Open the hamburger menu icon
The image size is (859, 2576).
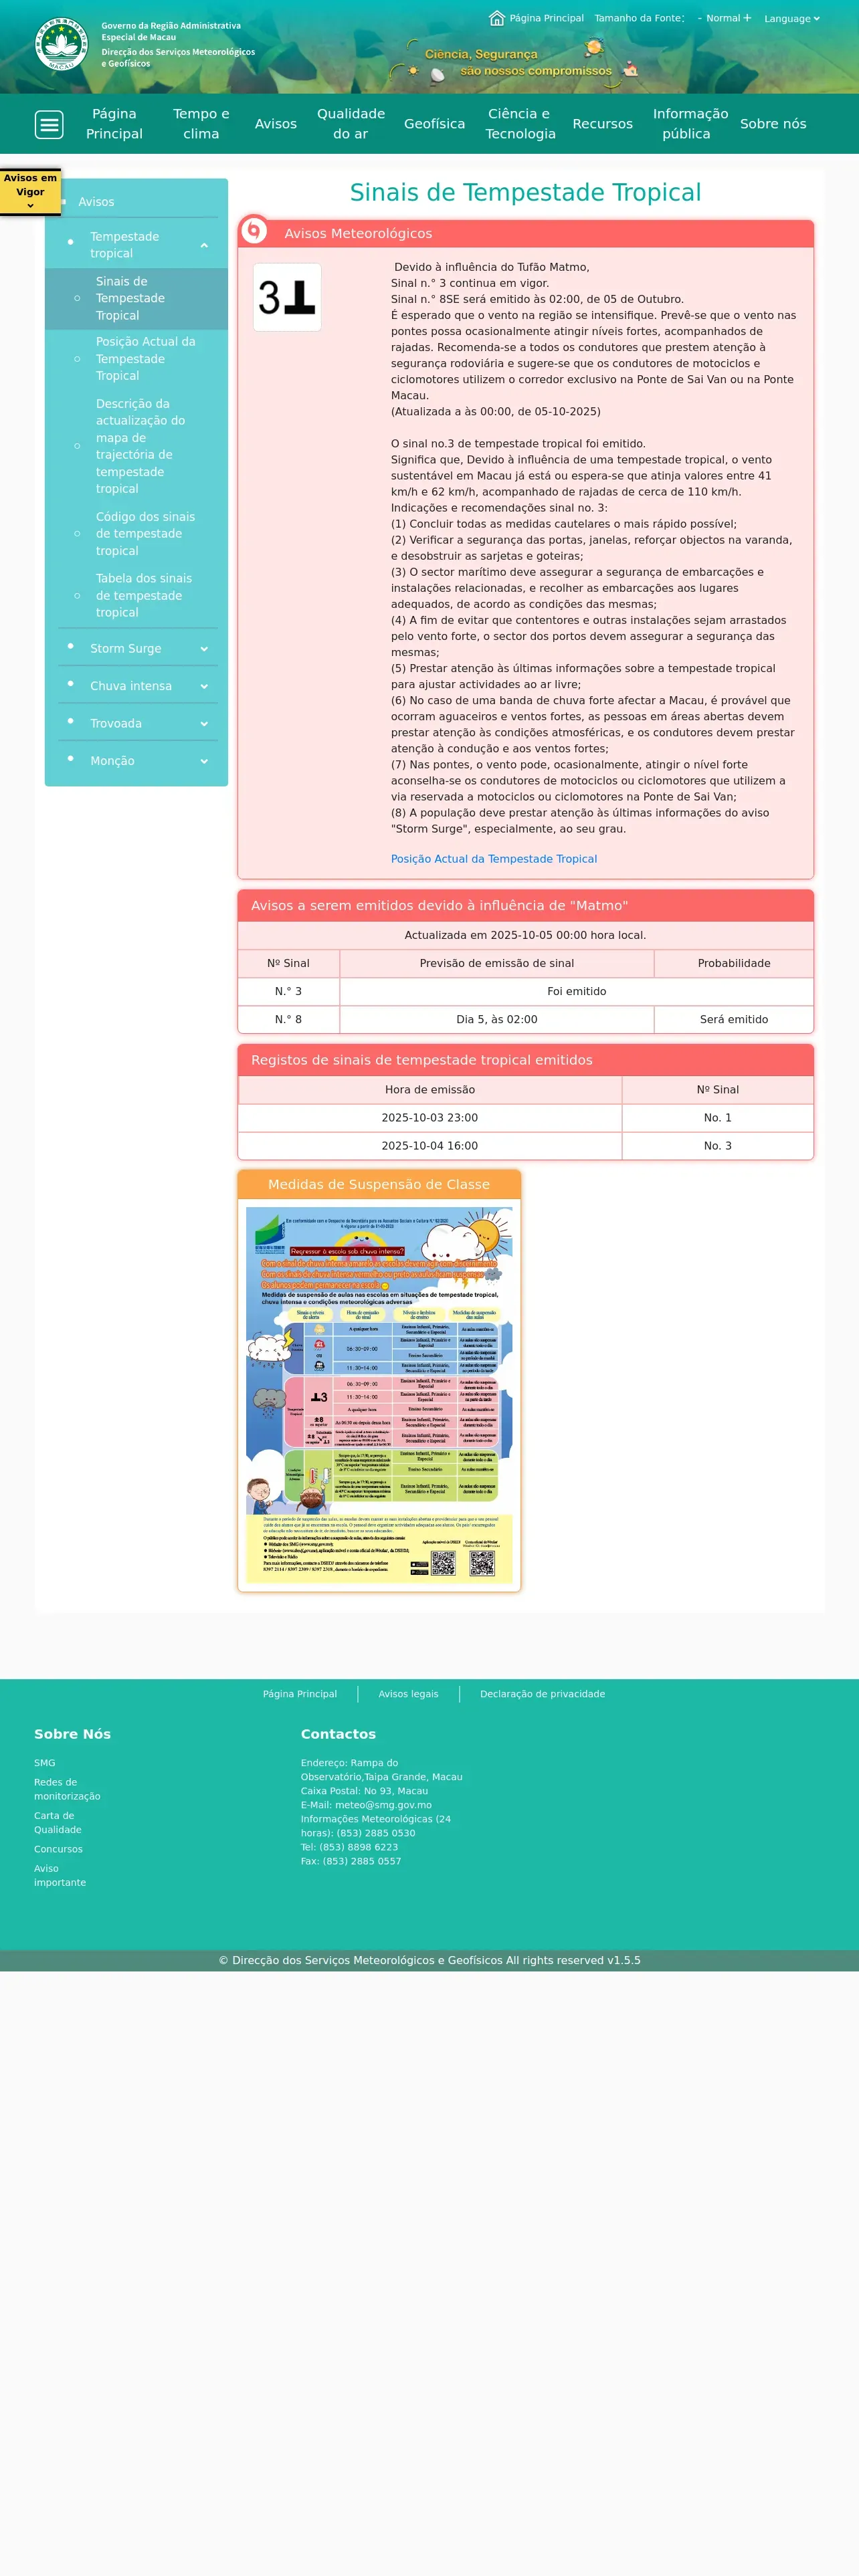coord(49,124)
